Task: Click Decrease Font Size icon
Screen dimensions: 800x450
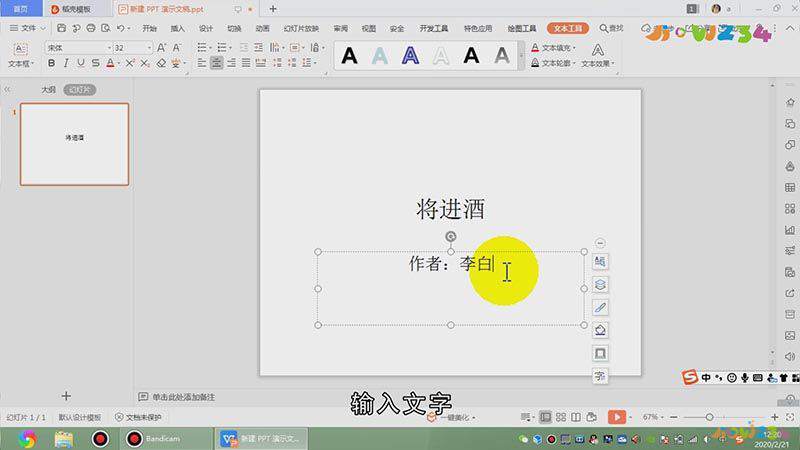Action: pyautogui.click(x=177, y=47)
